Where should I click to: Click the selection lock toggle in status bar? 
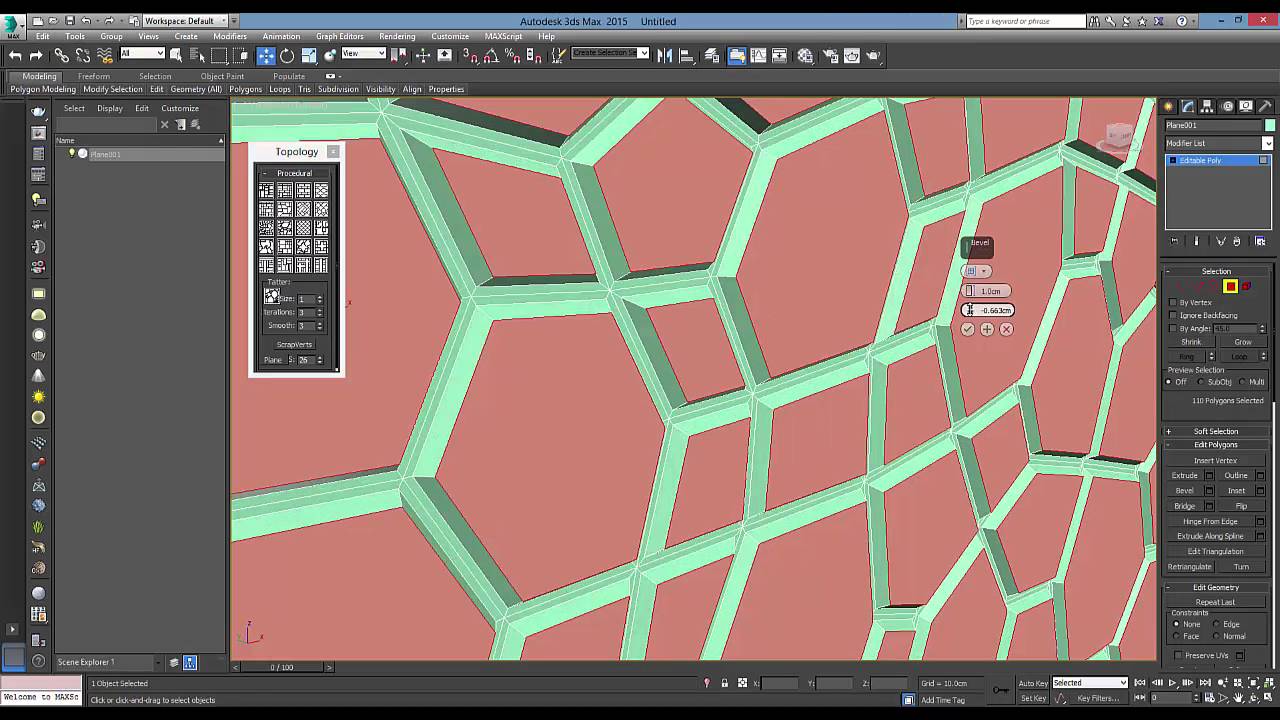tap(724, 683)
